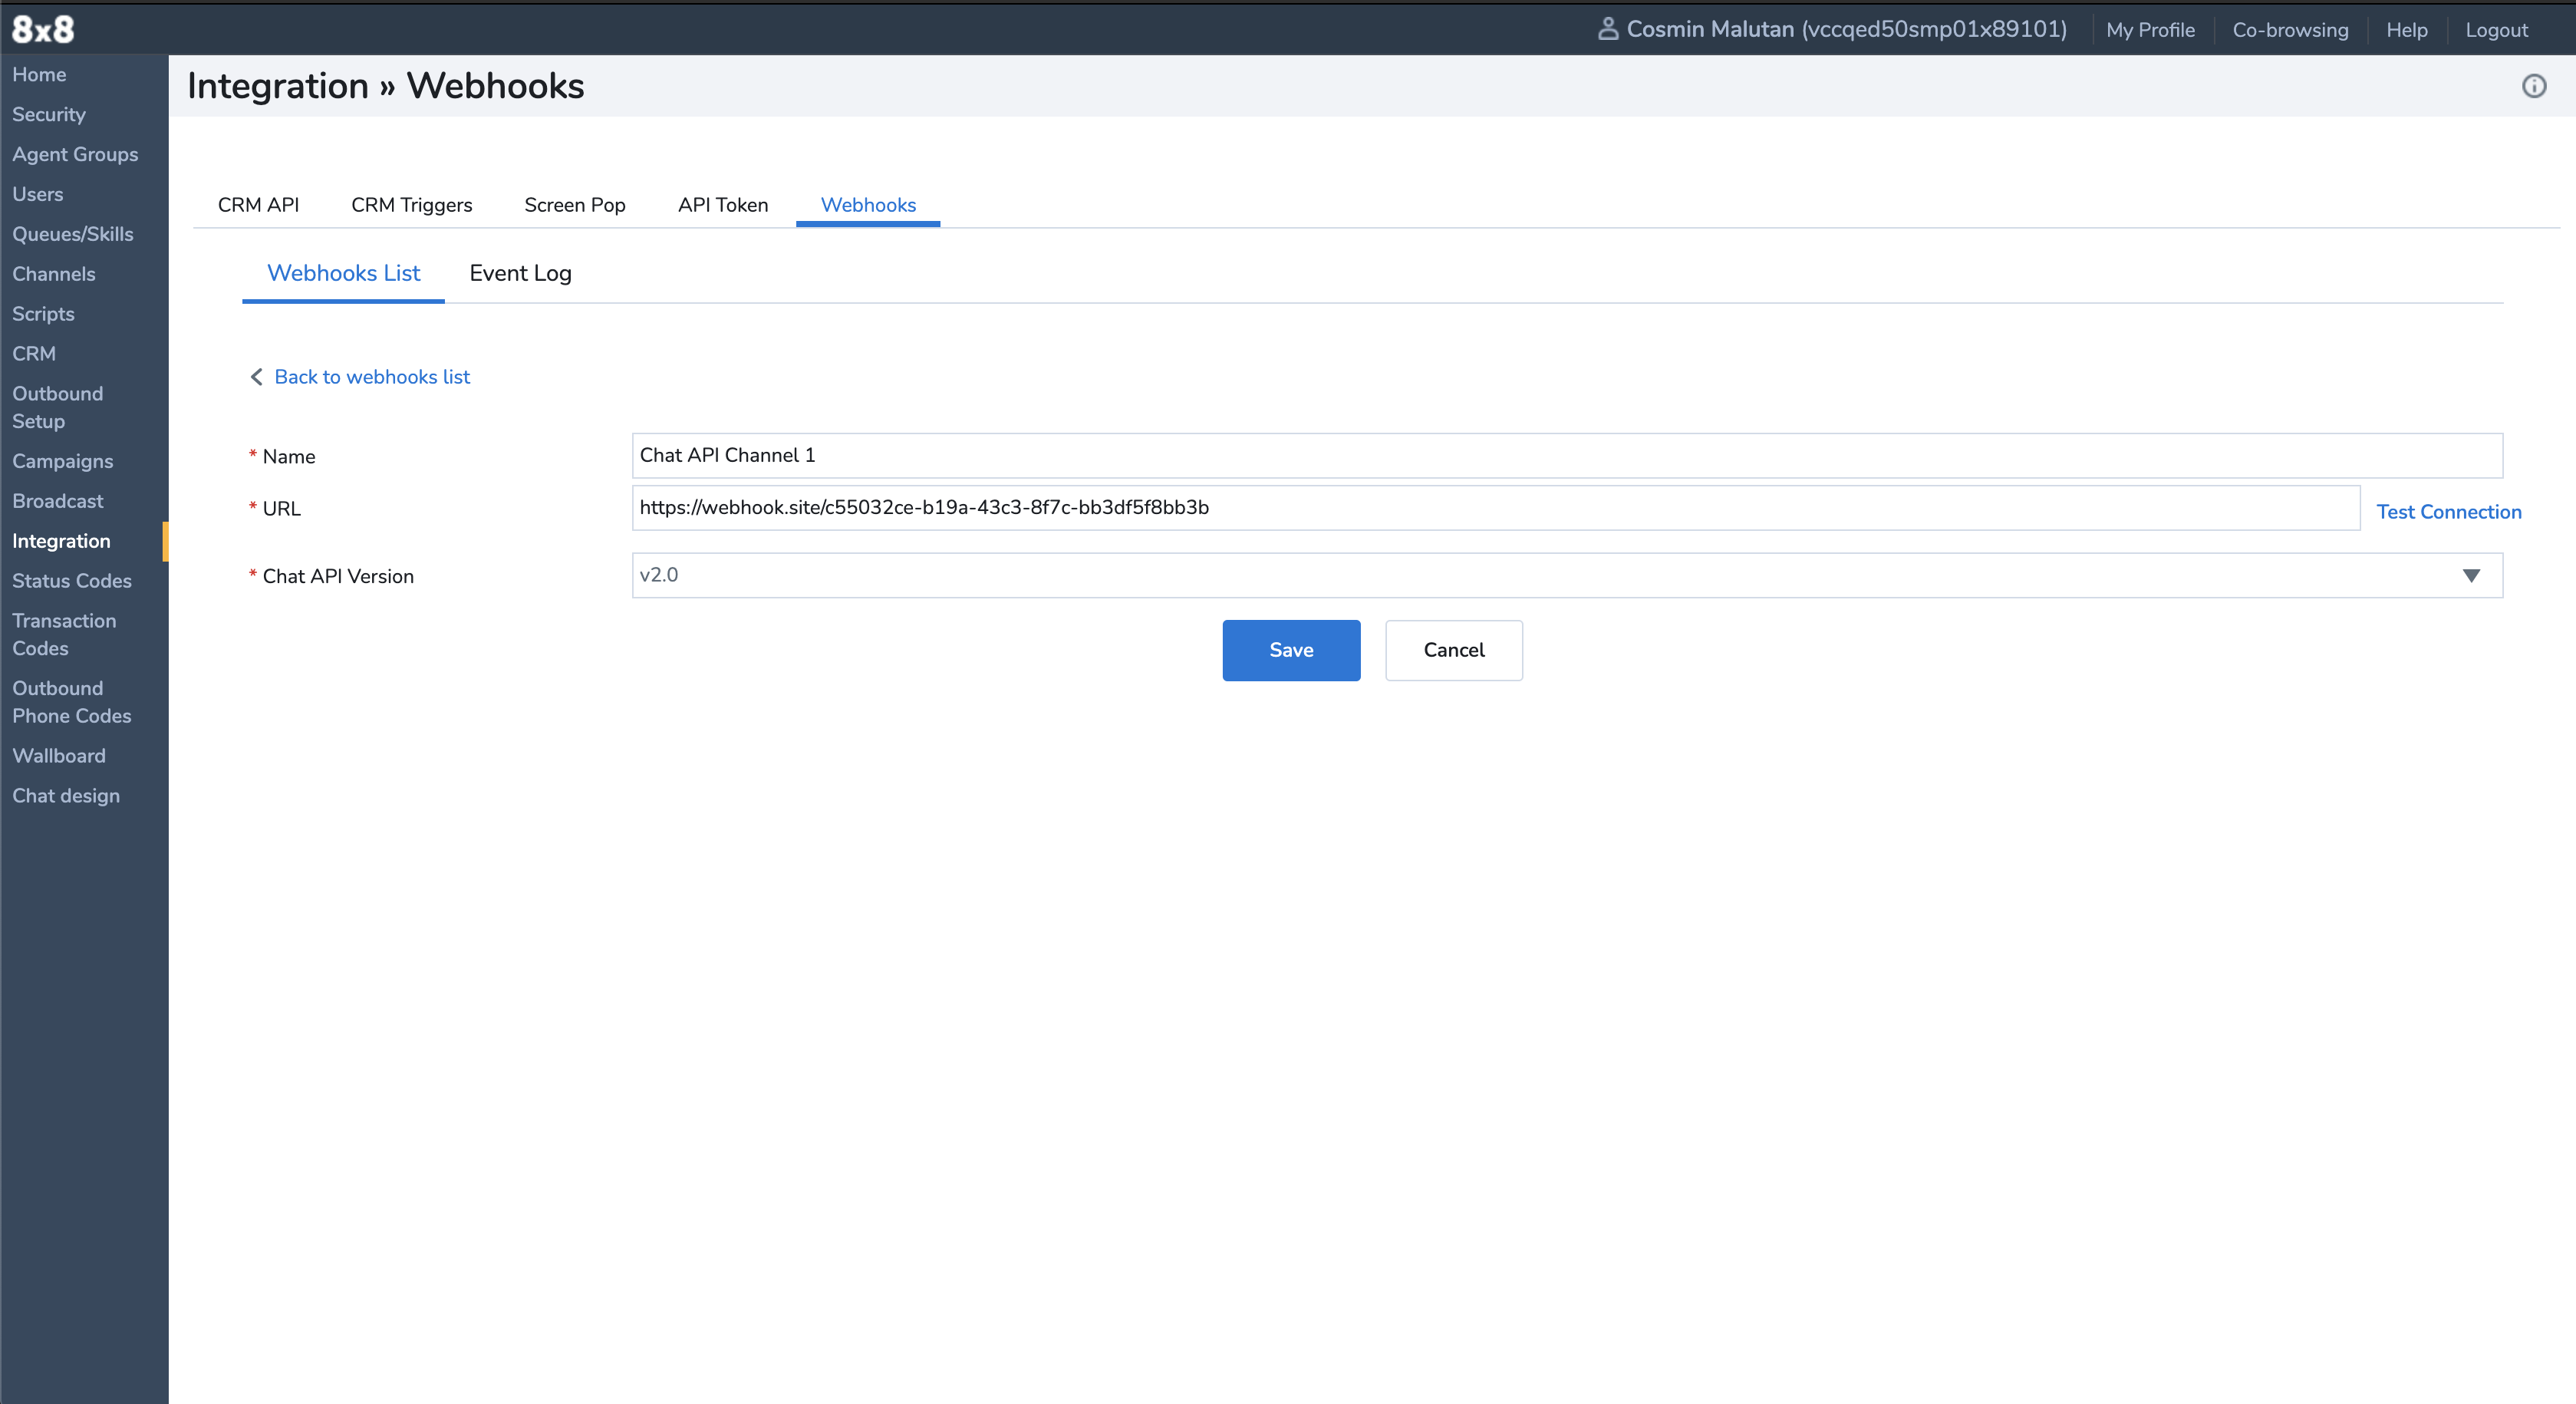Open Co-browsing from the top bar
2576x1404 pixels.
(2290, 30)
